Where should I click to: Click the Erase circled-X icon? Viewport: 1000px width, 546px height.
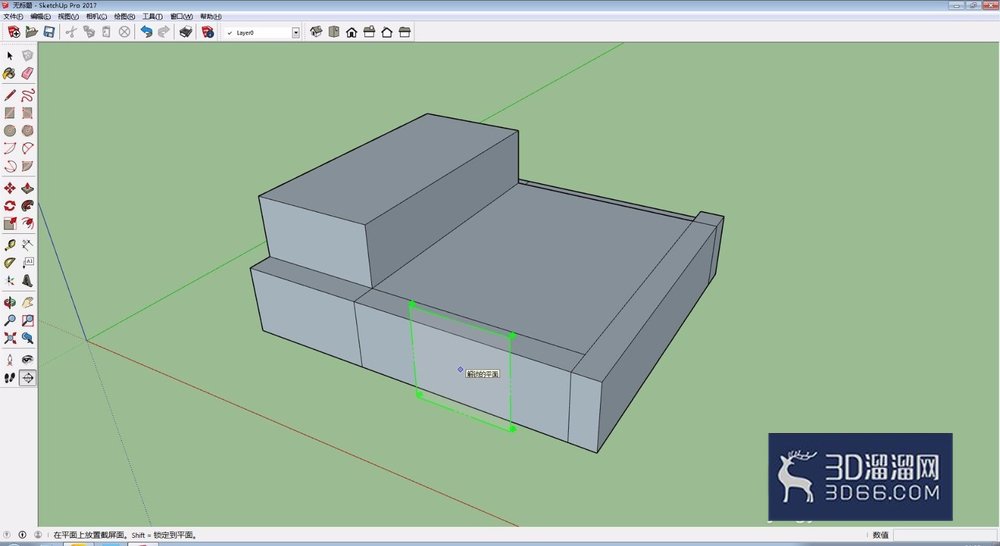[x=124, y=32]
